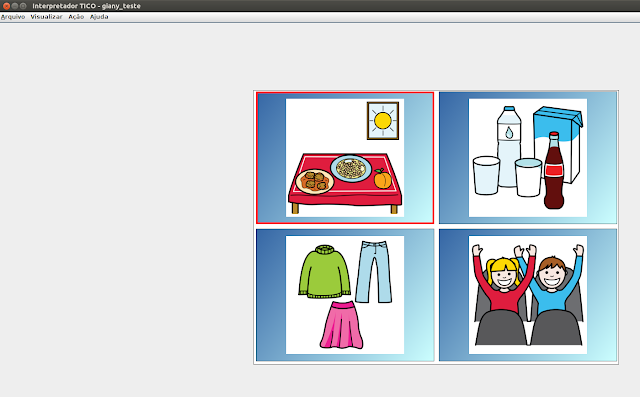Open the Ajuda menu

[99, 17]
